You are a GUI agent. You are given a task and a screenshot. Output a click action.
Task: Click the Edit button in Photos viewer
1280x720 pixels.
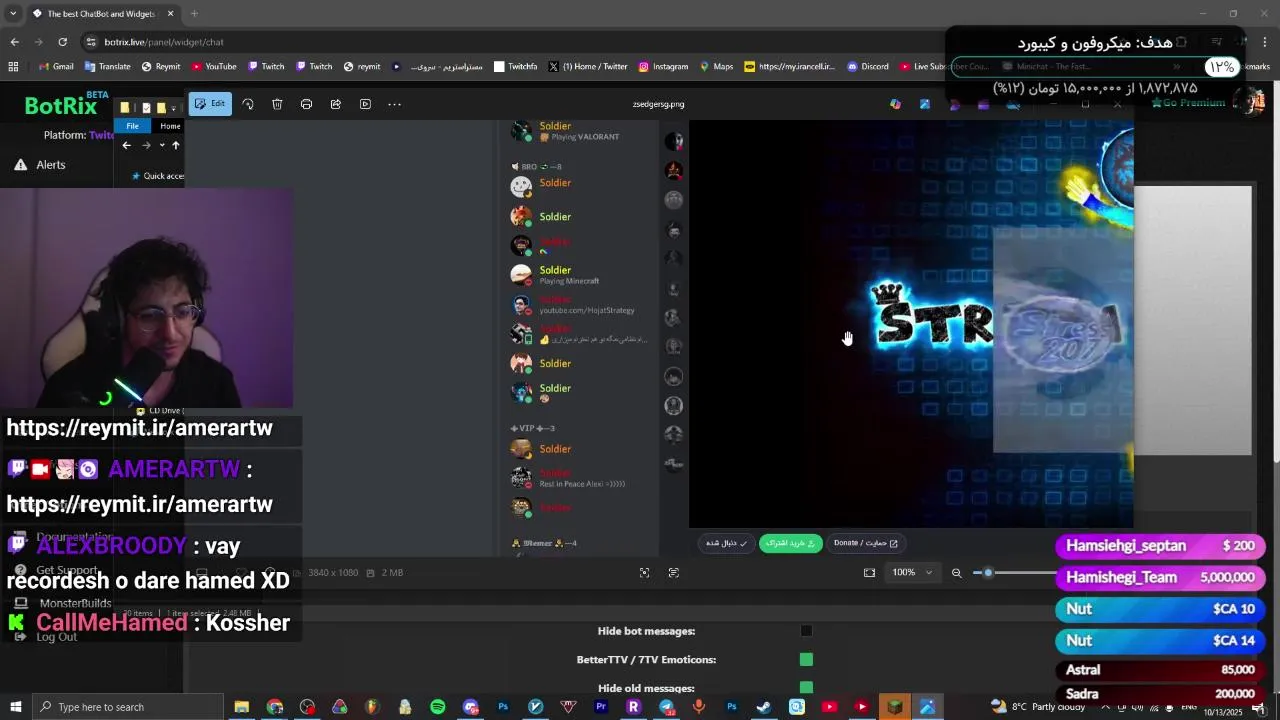coord(210,104)
